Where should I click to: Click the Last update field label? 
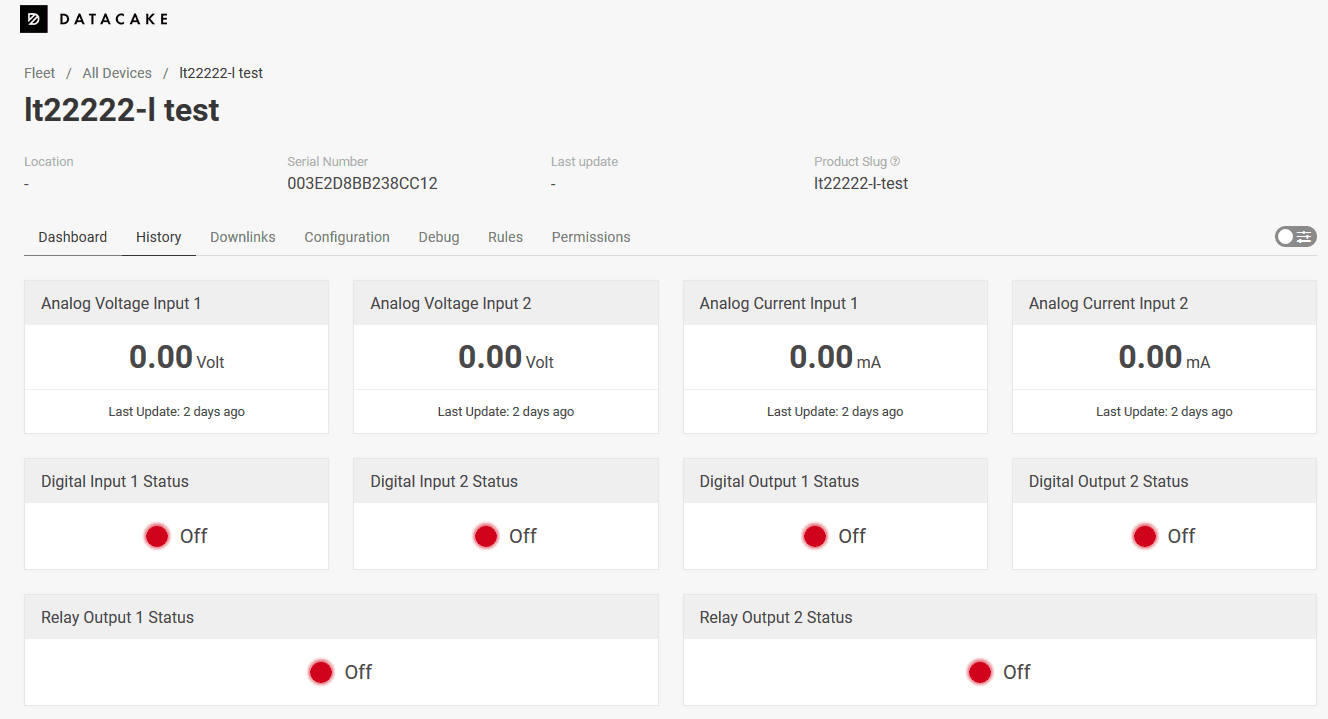(x=584, y=161)
